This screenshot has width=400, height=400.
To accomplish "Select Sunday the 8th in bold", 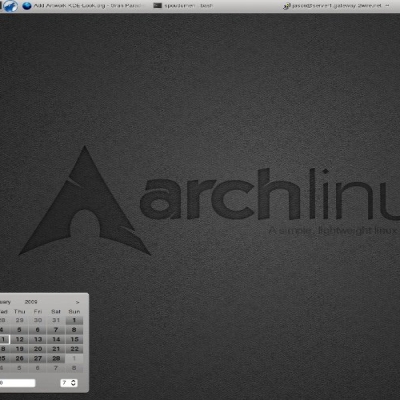I will (74, 330).
